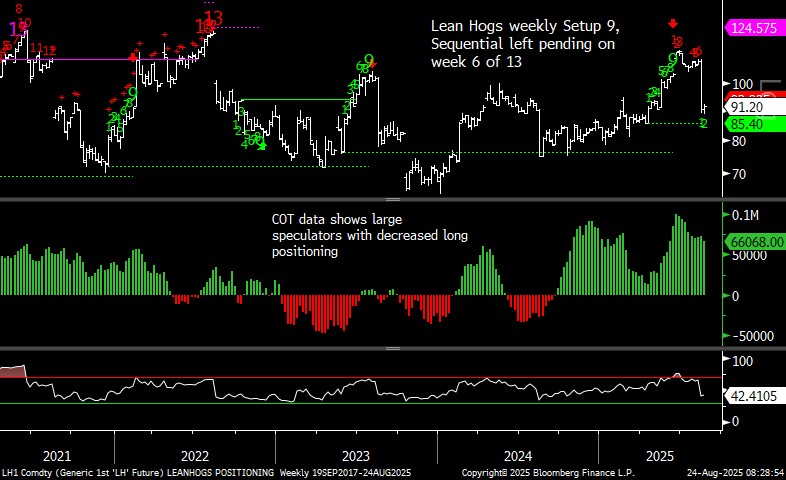This screenshot has width=786, height=480.
Task: Click the 2023 label on the time axis
Action: pyautogui.click(x=357, y=453)
